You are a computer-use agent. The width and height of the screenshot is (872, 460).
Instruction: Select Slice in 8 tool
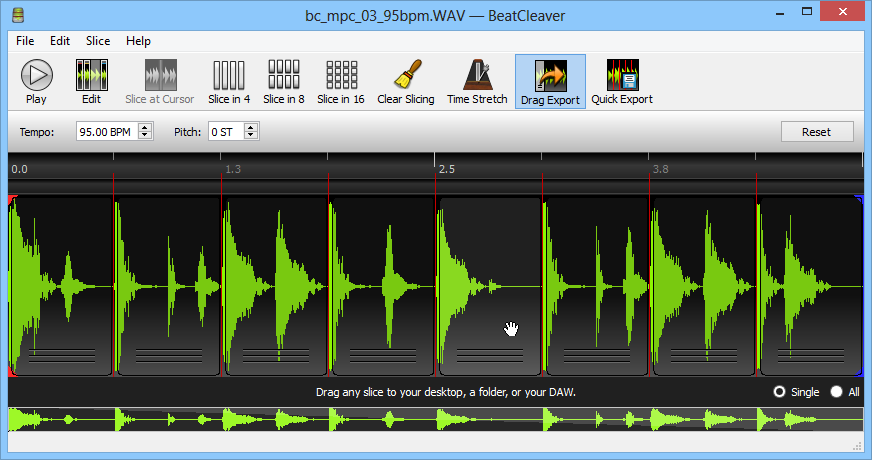click(x=284, y=82)
